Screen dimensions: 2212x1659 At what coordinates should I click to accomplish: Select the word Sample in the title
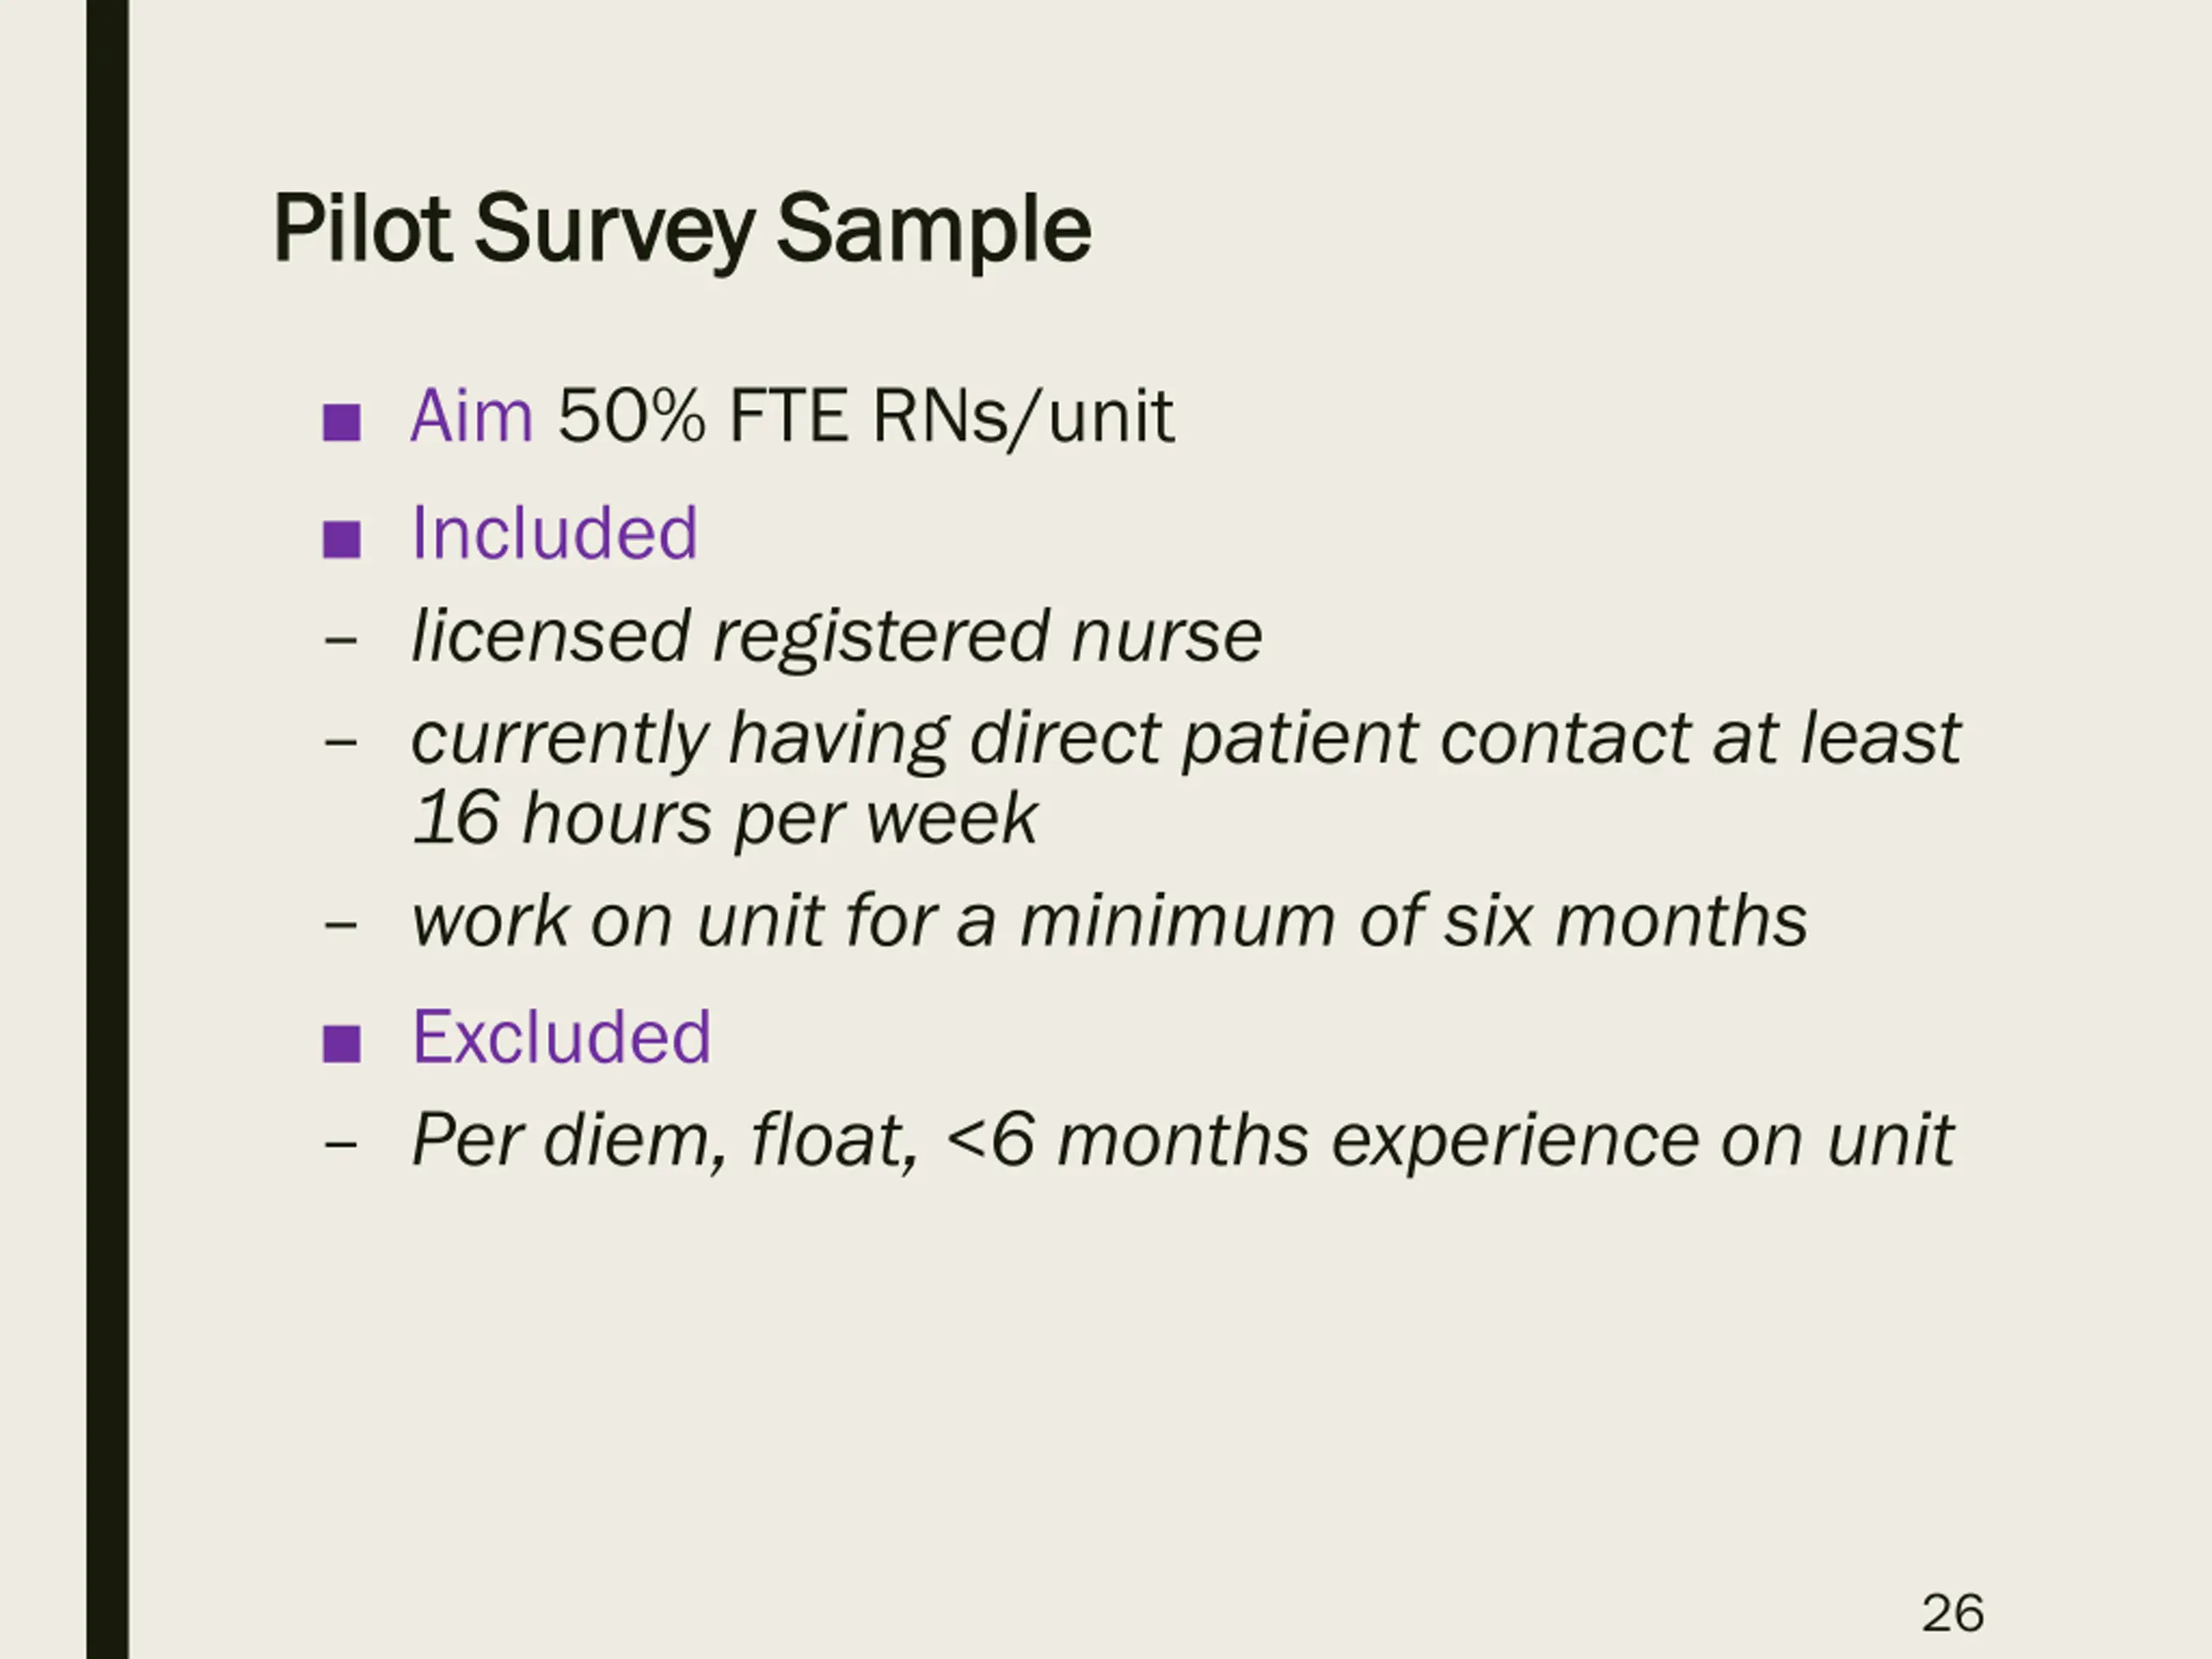[x=933, y=229]
